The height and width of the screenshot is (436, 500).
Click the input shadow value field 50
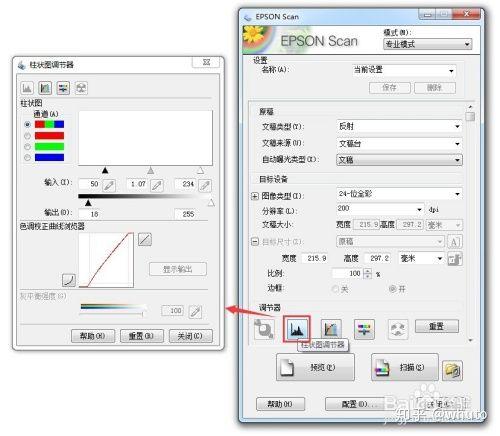(89, 184)
